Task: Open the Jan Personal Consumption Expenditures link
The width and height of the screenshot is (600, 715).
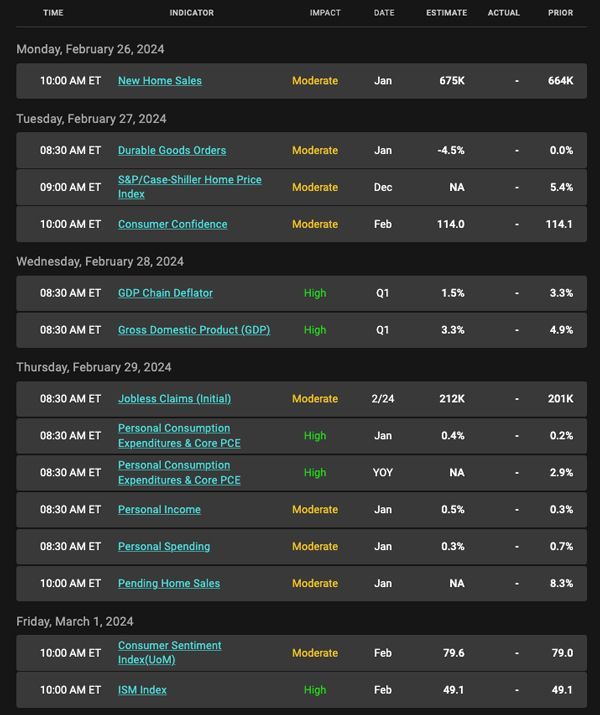Action: [179, 436]
